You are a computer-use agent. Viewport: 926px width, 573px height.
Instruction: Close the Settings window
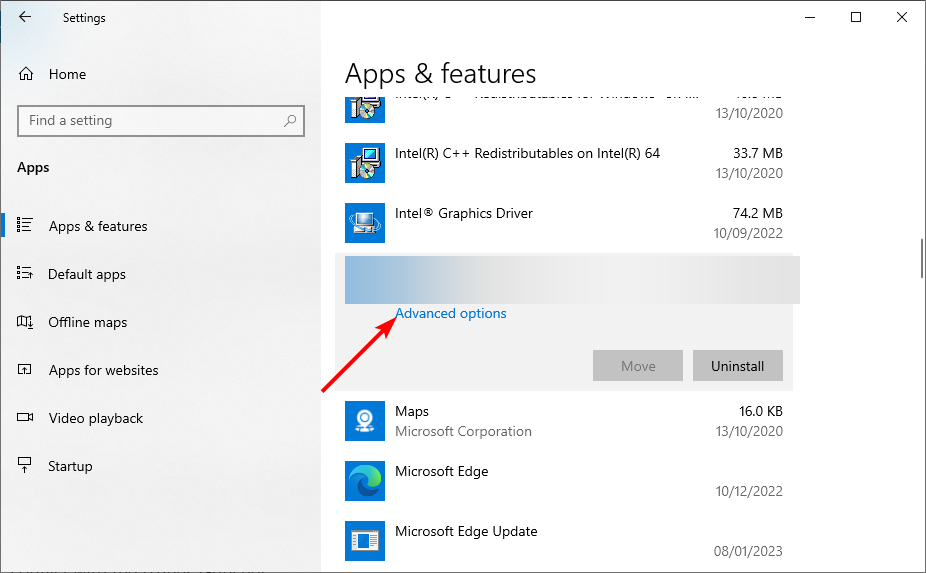point(902,17)
